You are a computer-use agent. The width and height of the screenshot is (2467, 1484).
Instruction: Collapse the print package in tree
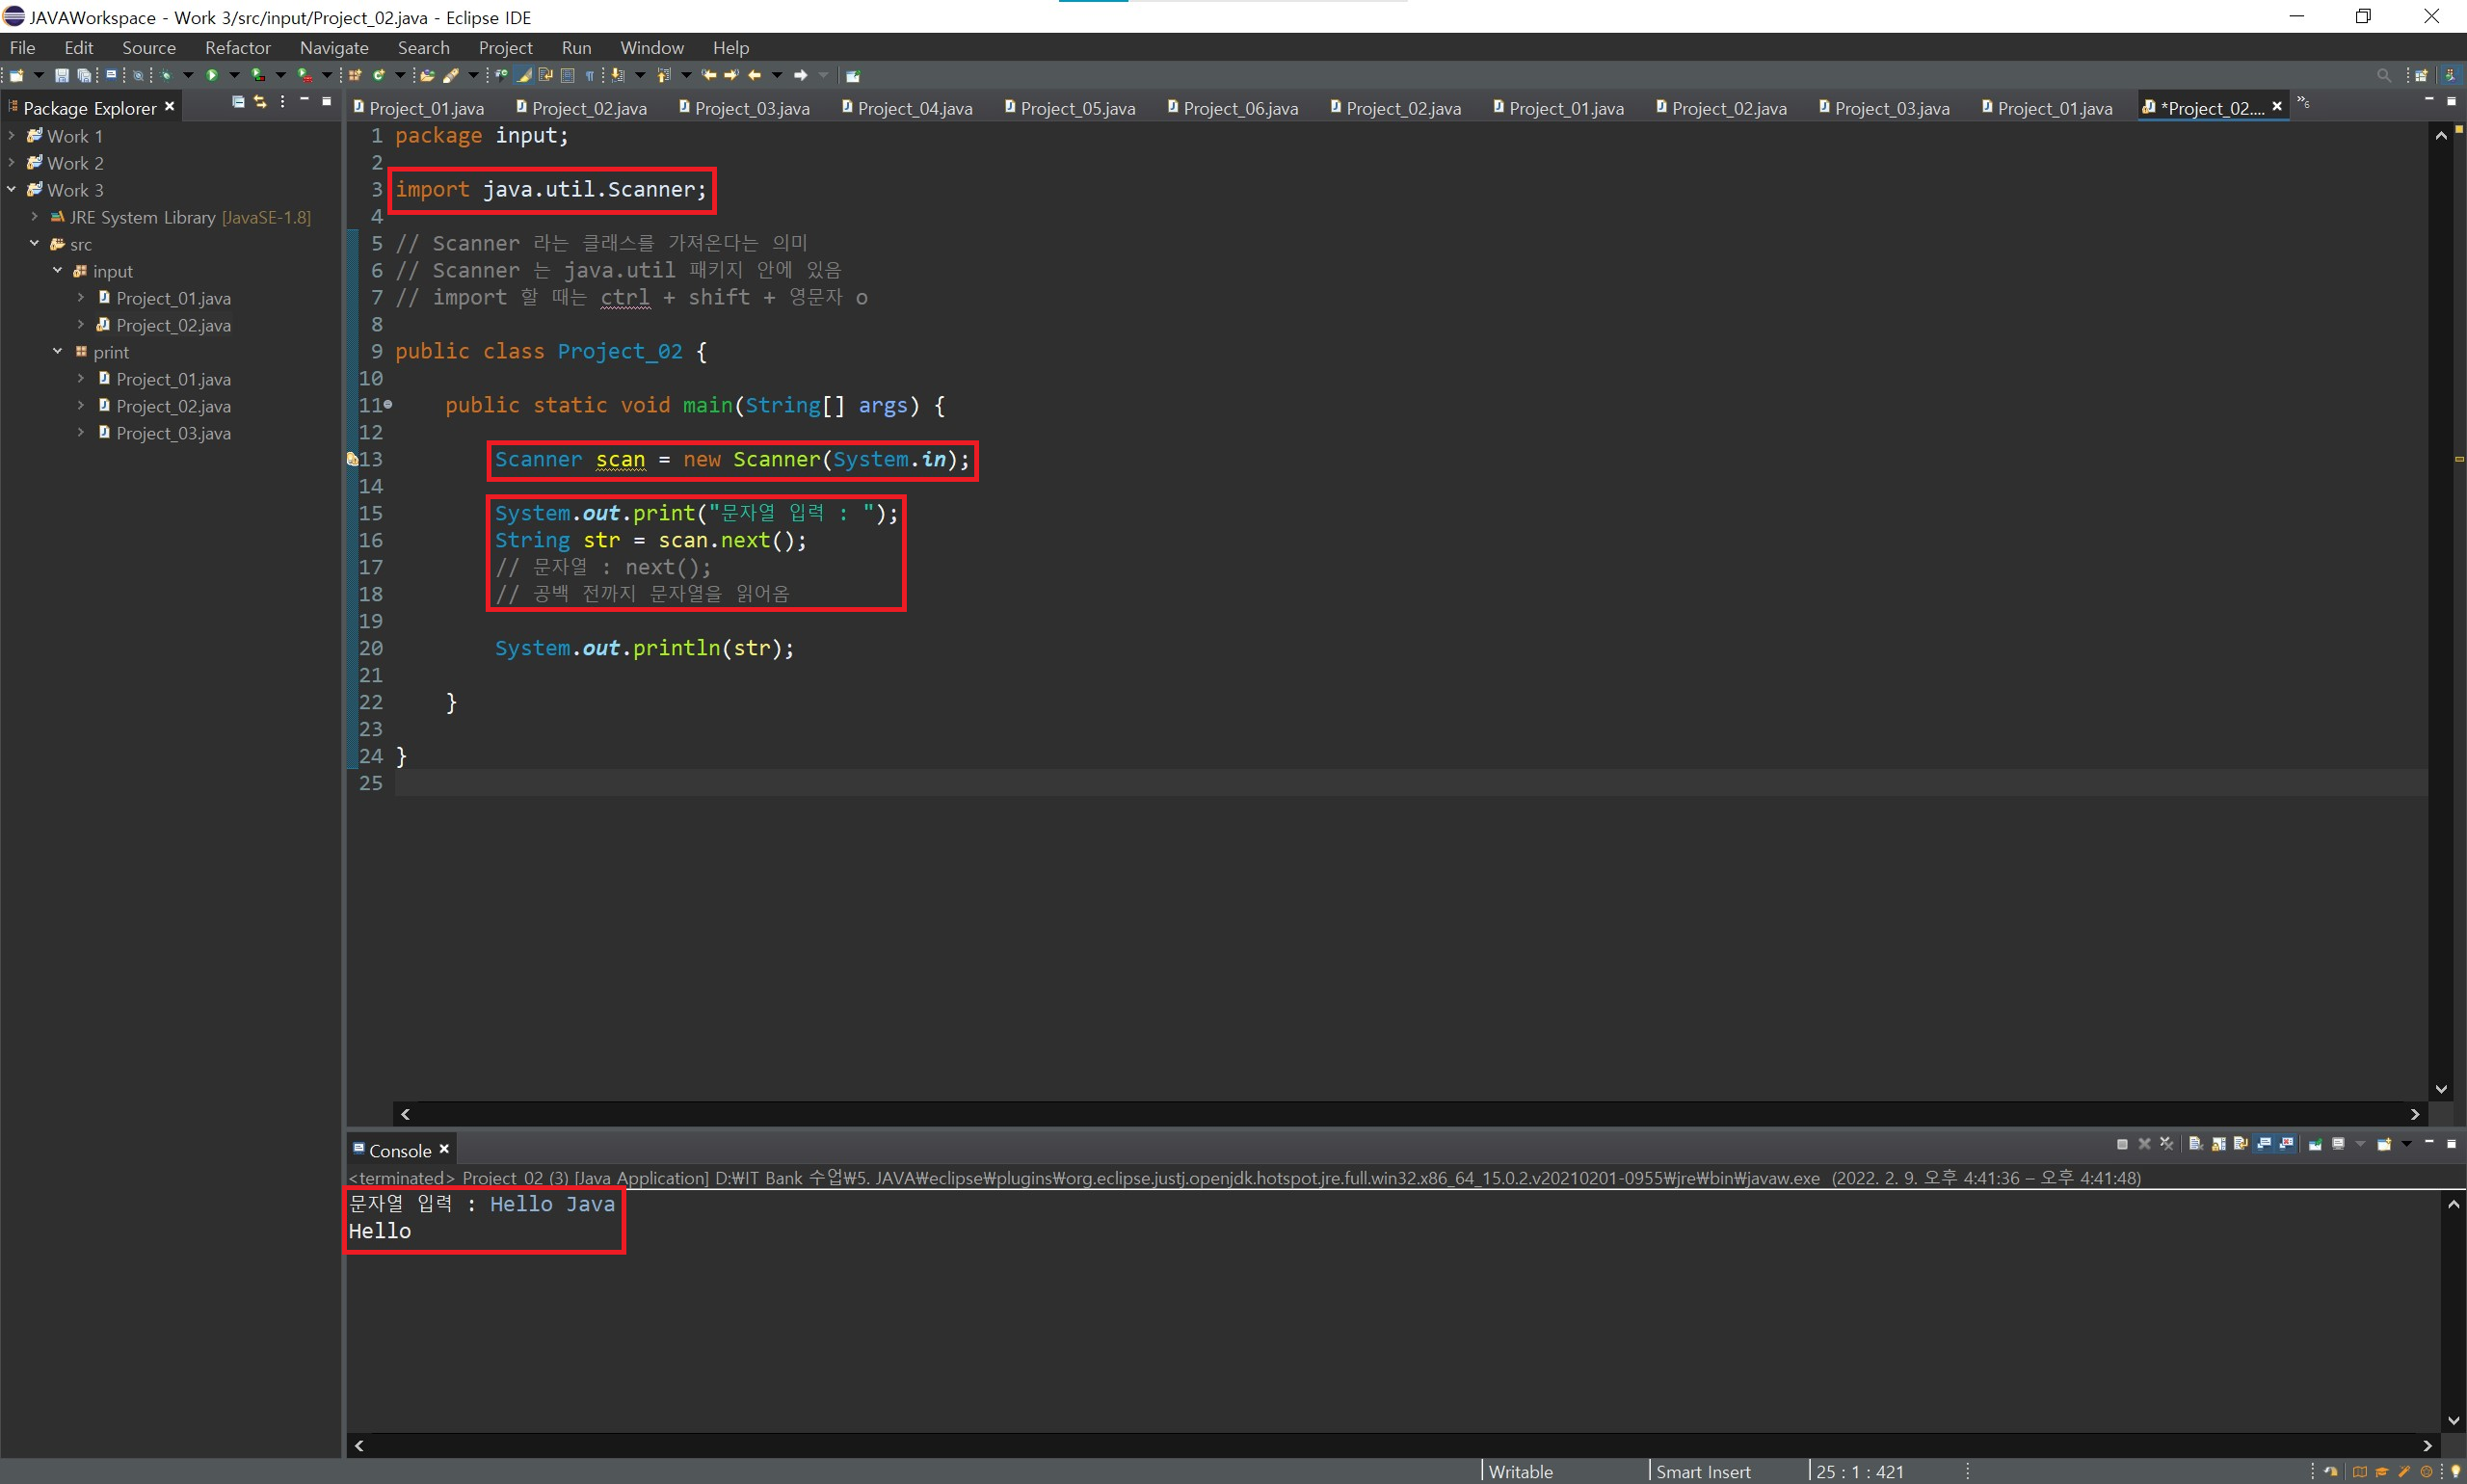tap(58, 351)
